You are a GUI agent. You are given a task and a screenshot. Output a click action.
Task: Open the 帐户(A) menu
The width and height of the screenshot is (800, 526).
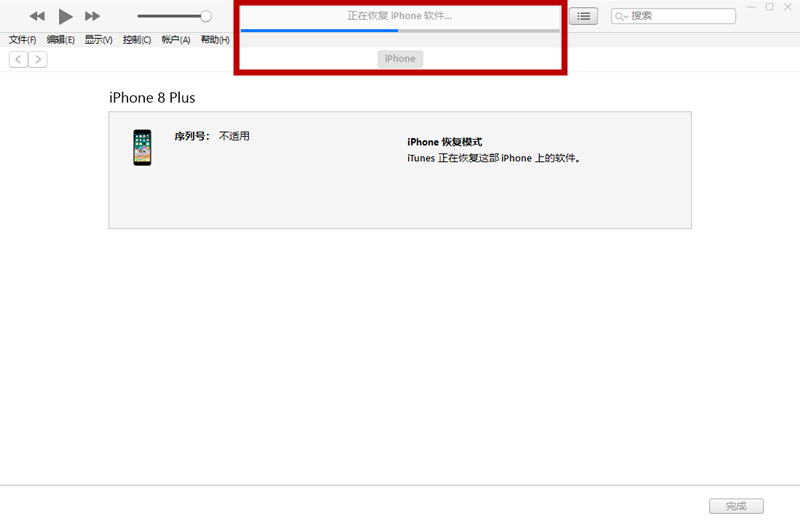tap(176, 40)
